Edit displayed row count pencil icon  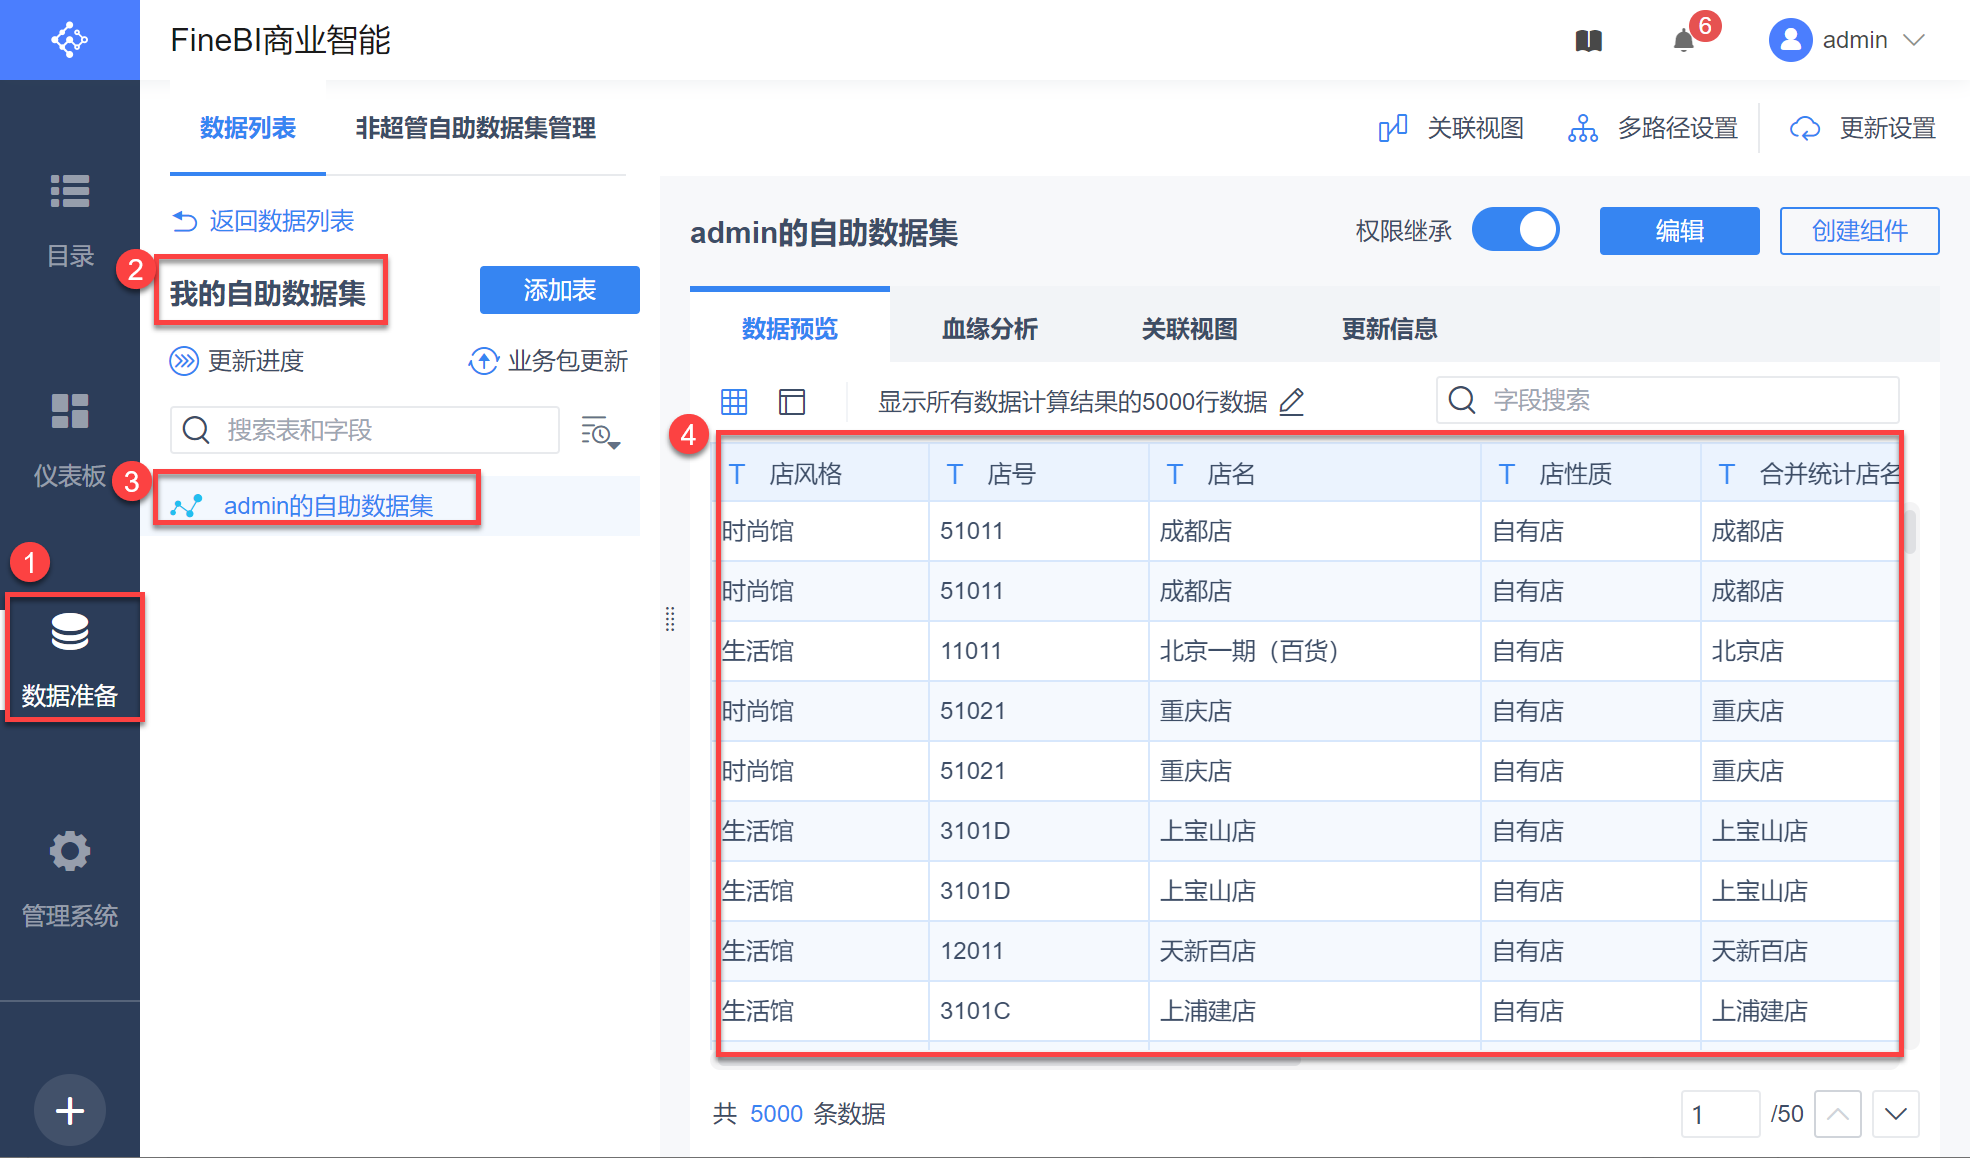coord(1292,402)
